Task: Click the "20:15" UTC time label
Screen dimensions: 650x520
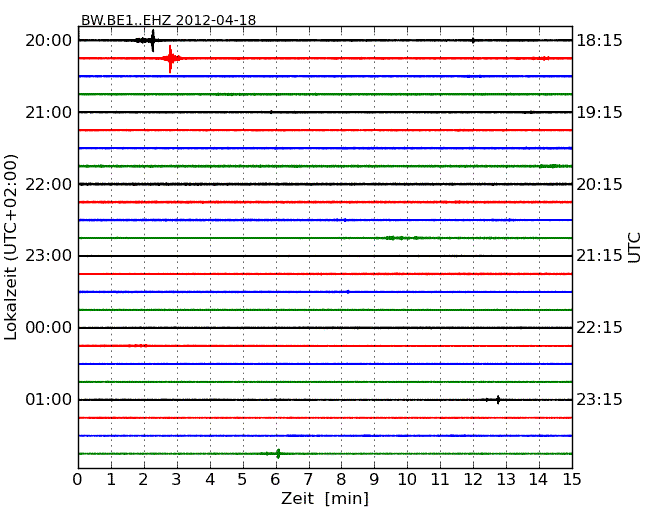Action: [x=599, y=184]
